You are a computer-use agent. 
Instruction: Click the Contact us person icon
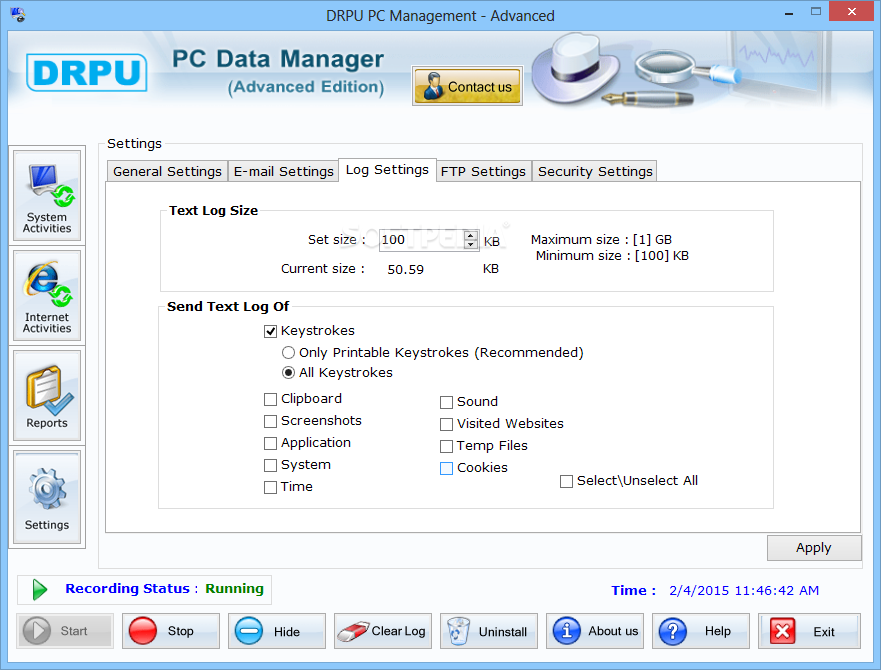pyautogui.click(x=433, y=86)
